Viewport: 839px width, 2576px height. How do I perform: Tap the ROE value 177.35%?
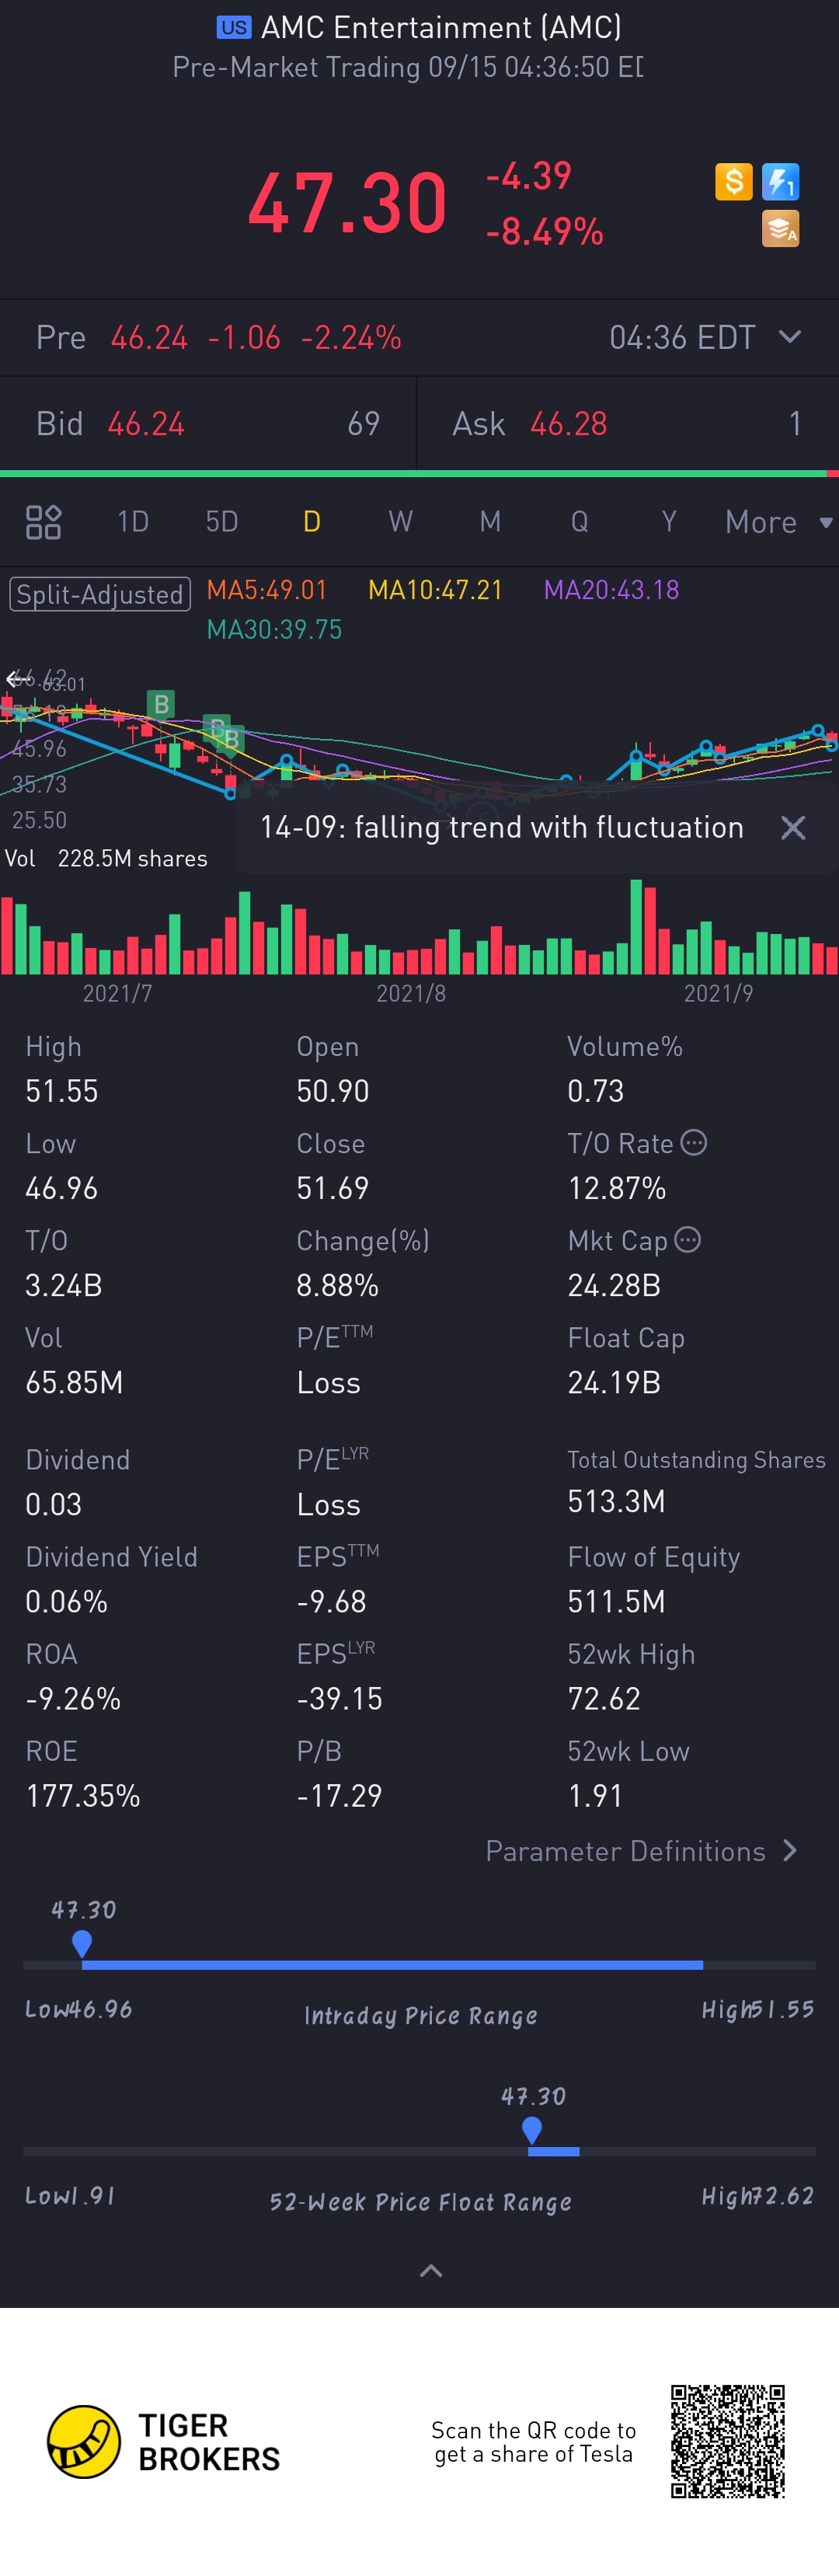pyautogui.click(x=83, y=1795)
